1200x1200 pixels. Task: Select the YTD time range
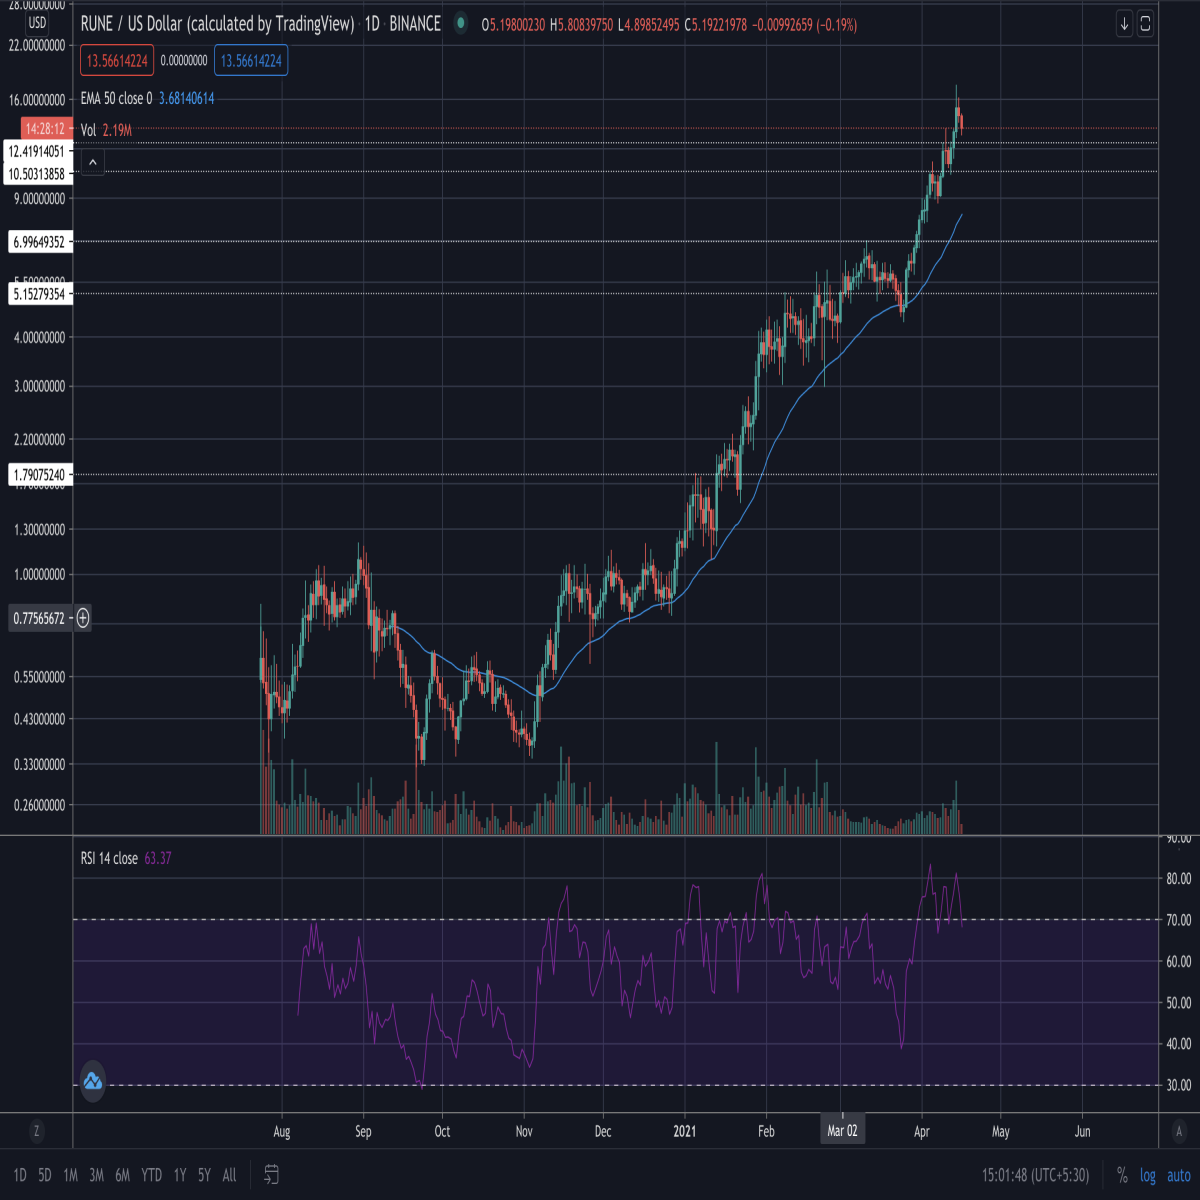tap(152, 1175)
